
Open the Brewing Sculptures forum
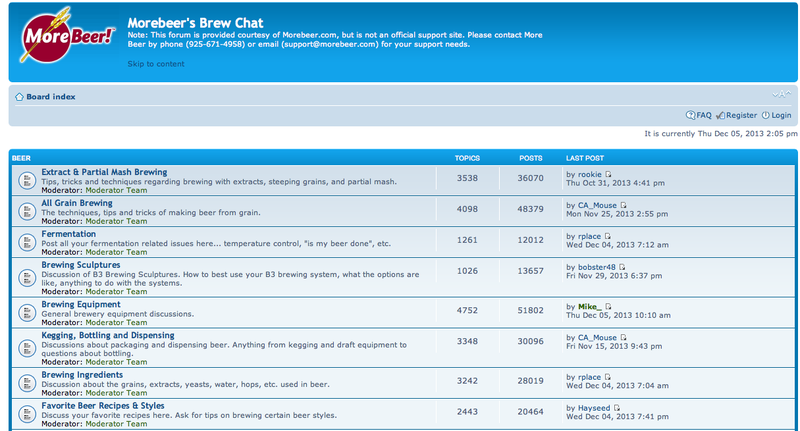(81, 265)
